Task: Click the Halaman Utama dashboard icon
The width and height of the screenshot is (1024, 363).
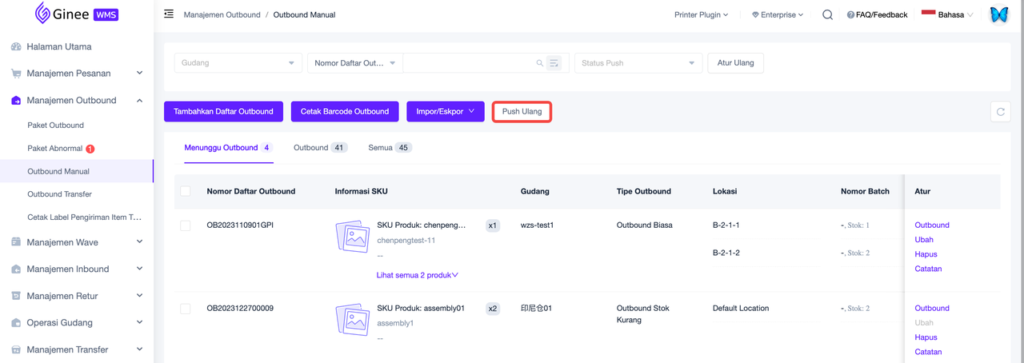Action: [16, 47]
